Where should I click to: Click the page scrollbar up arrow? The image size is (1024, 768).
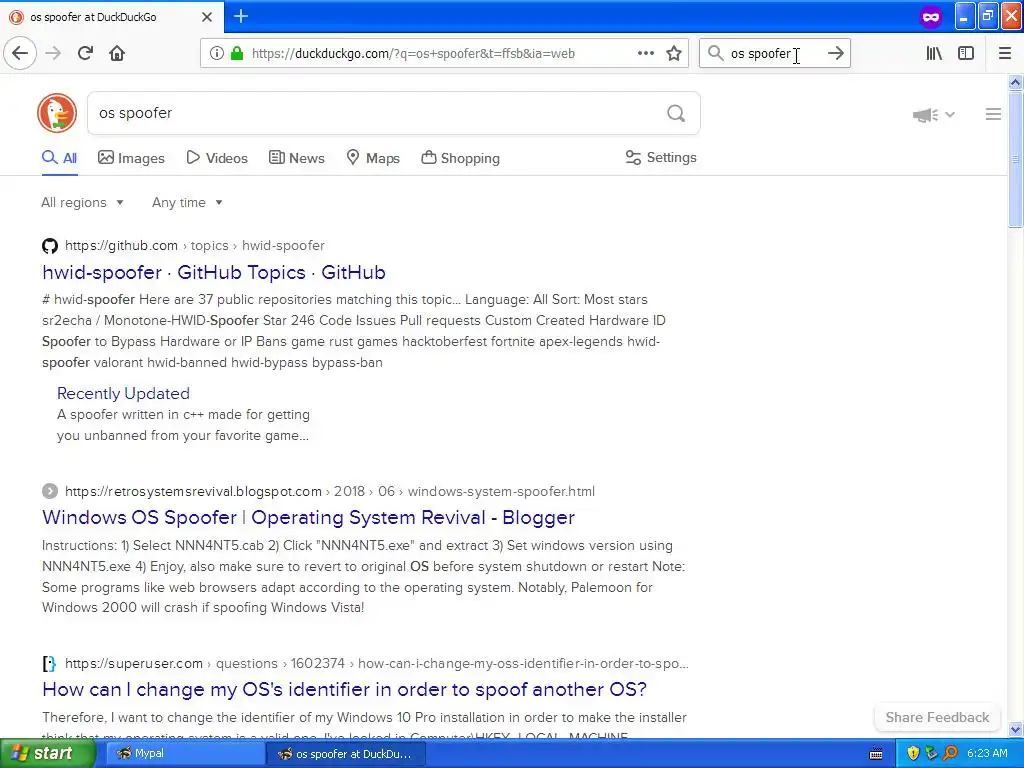click(1015, 82)
